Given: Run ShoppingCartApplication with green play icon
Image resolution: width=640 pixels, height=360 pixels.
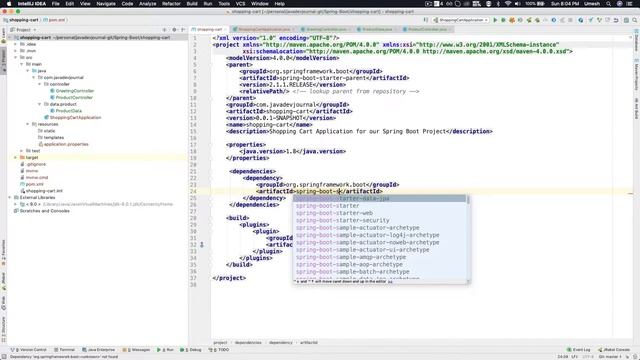Looking at the screenshot, I should (495, 20).
